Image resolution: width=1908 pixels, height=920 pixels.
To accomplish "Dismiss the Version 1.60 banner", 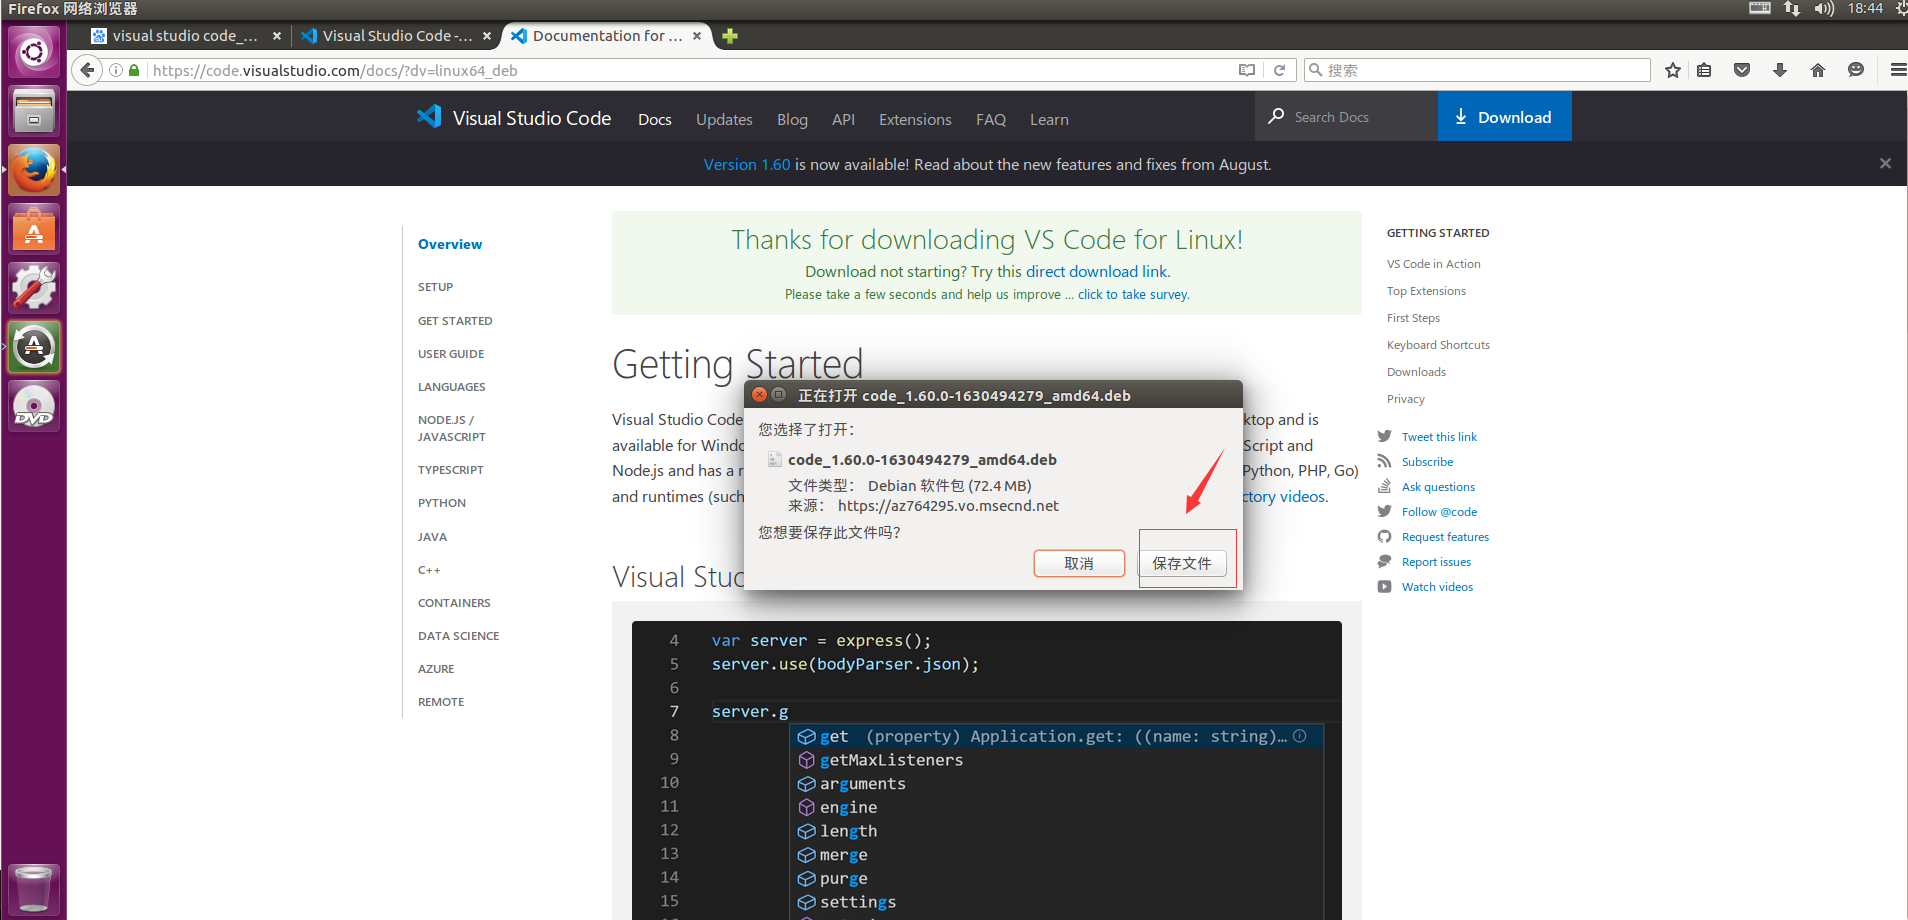I will 1885,163.
